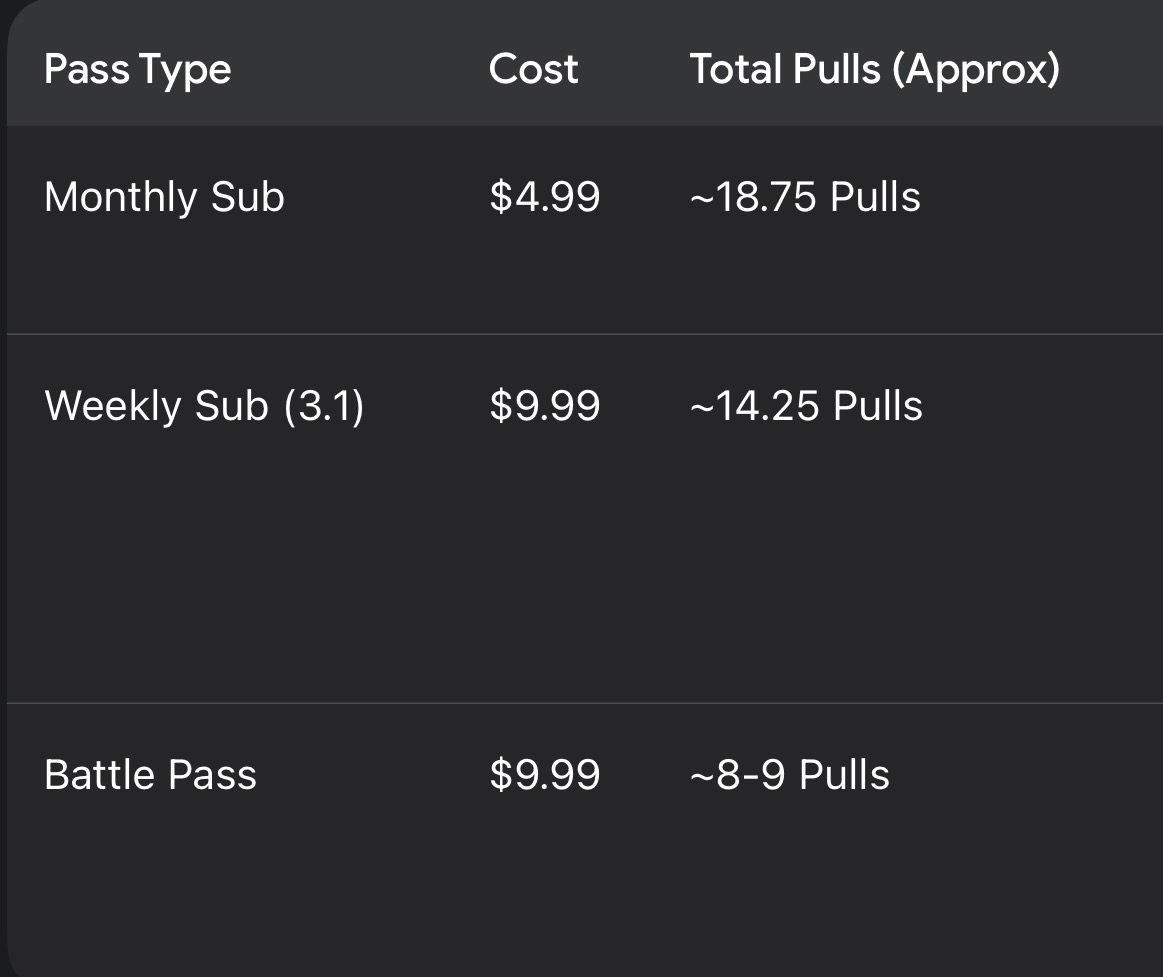Select the "~18.75 Pulls" value
The height and width of the screenshot is (977, 1163).
click(805, 197)
